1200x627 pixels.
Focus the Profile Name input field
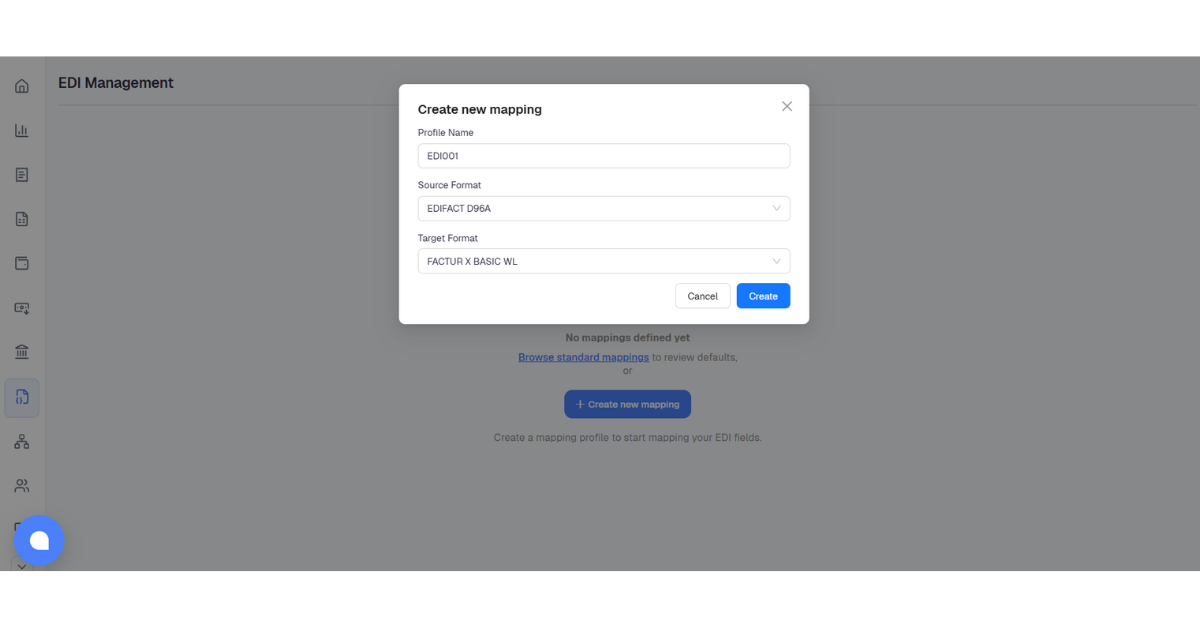(x=604, y=156)
